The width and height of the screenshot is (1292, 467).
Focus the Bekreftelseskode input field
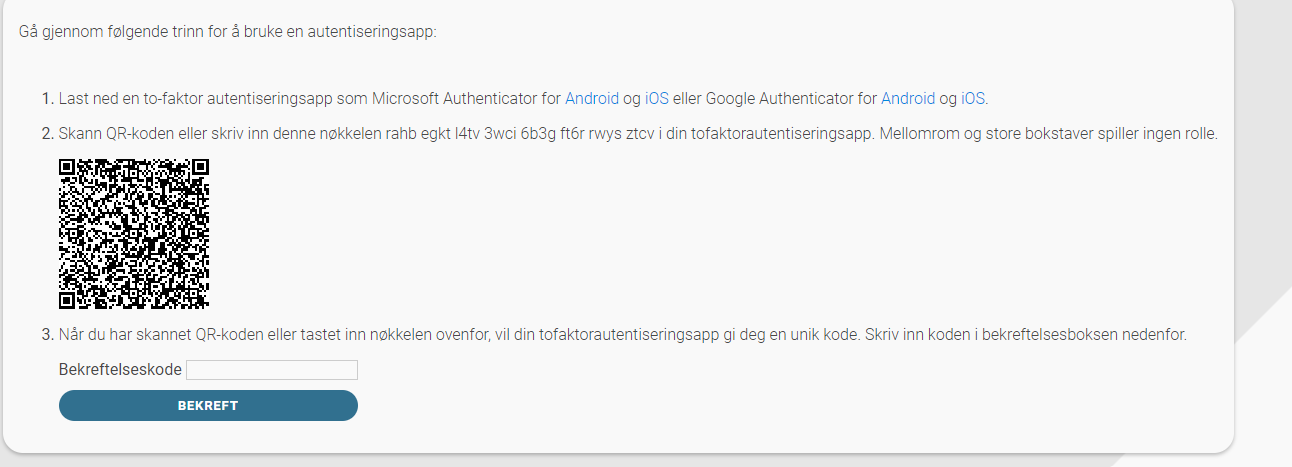pos(272,370)
